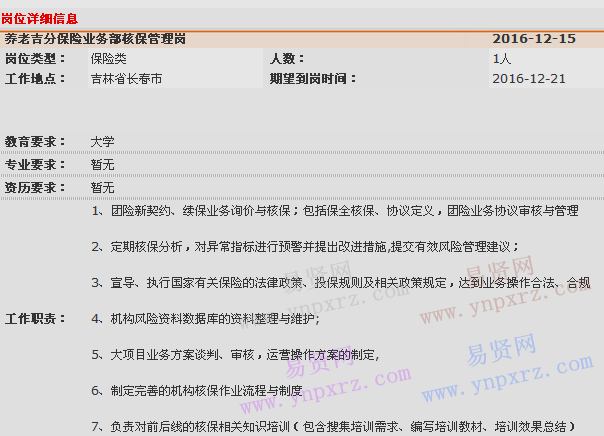The width and height of the screenshot is (604, 436).
Task: Click '暂无' next to 专业要求
Action: [102, 165]
